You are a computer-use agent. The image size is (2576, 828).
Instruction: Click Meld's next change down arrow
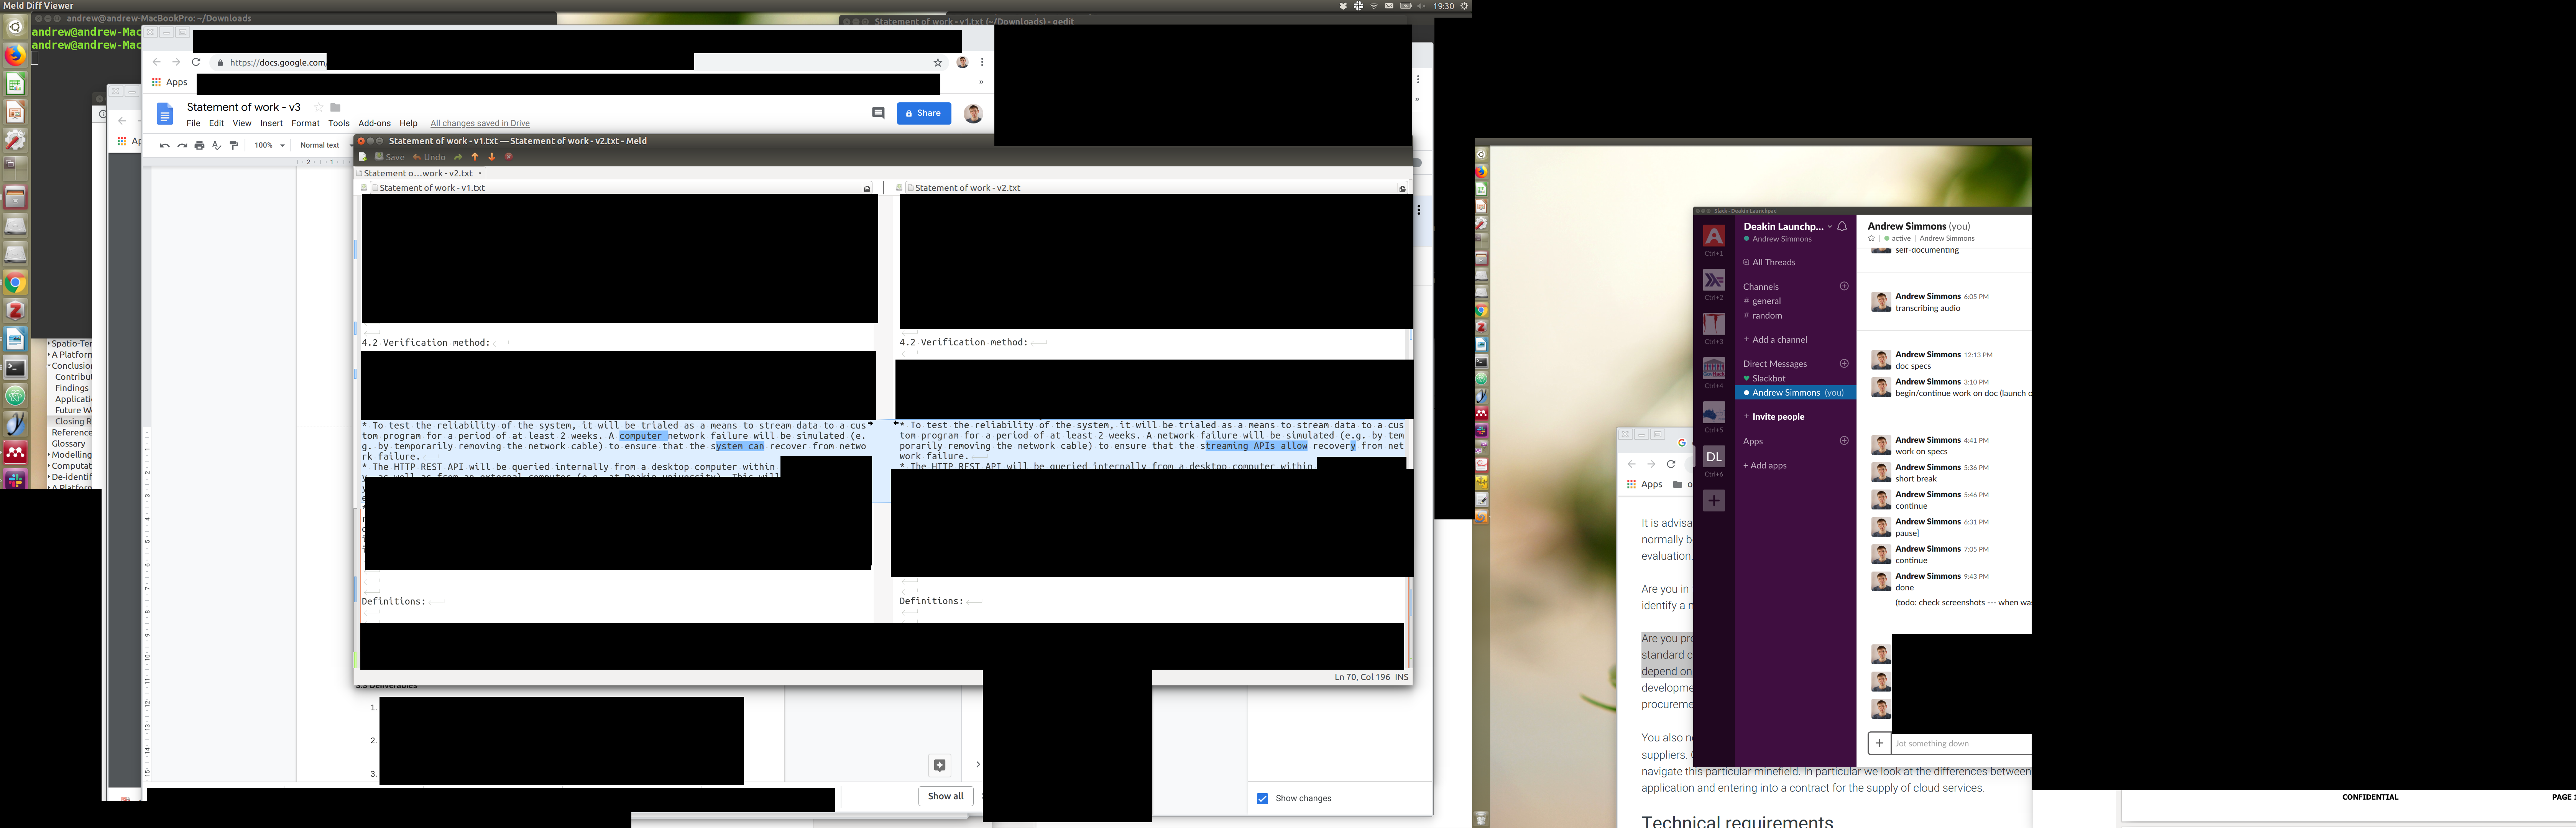(491, 157)
